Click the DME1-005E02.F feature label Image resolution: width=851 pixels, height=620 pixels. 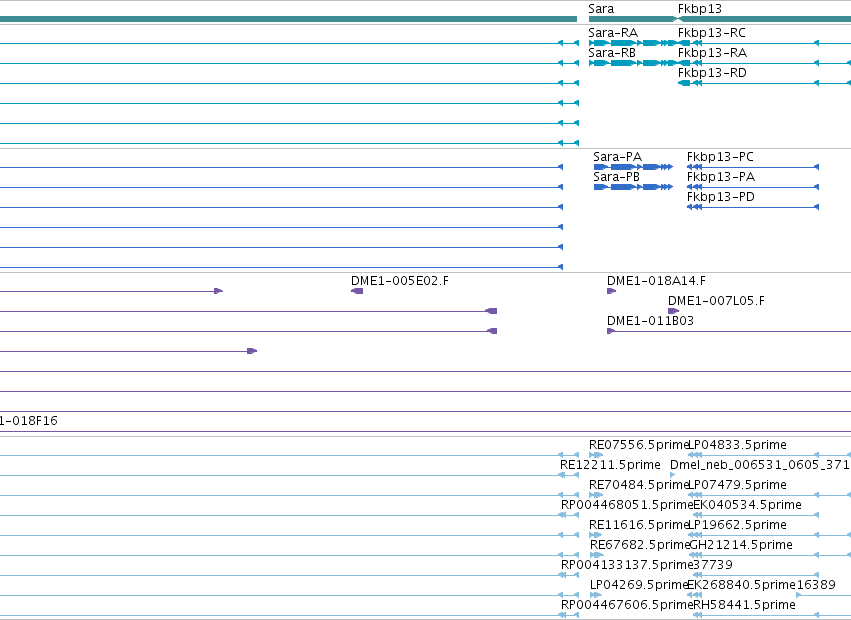pos(399,281)
